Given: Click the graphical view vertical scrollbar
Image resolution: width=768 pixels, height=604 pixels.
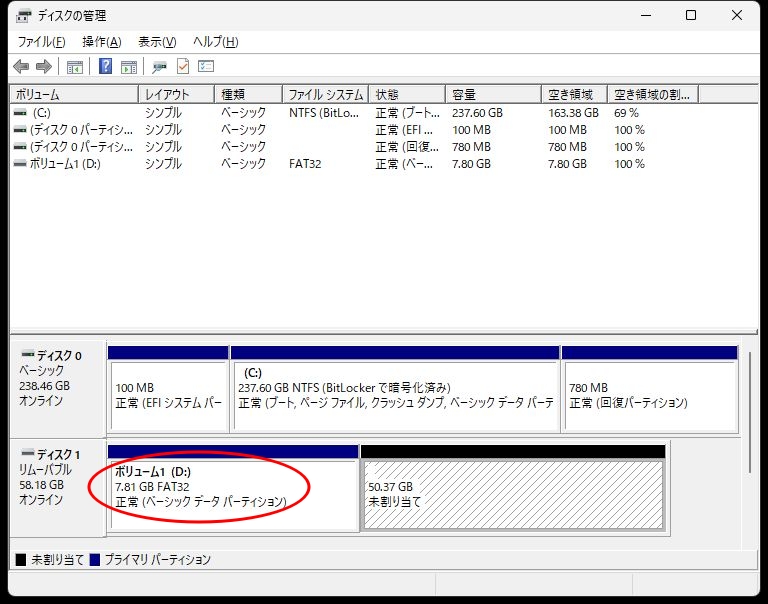Looking at the screenshot, I should point(749,412).
